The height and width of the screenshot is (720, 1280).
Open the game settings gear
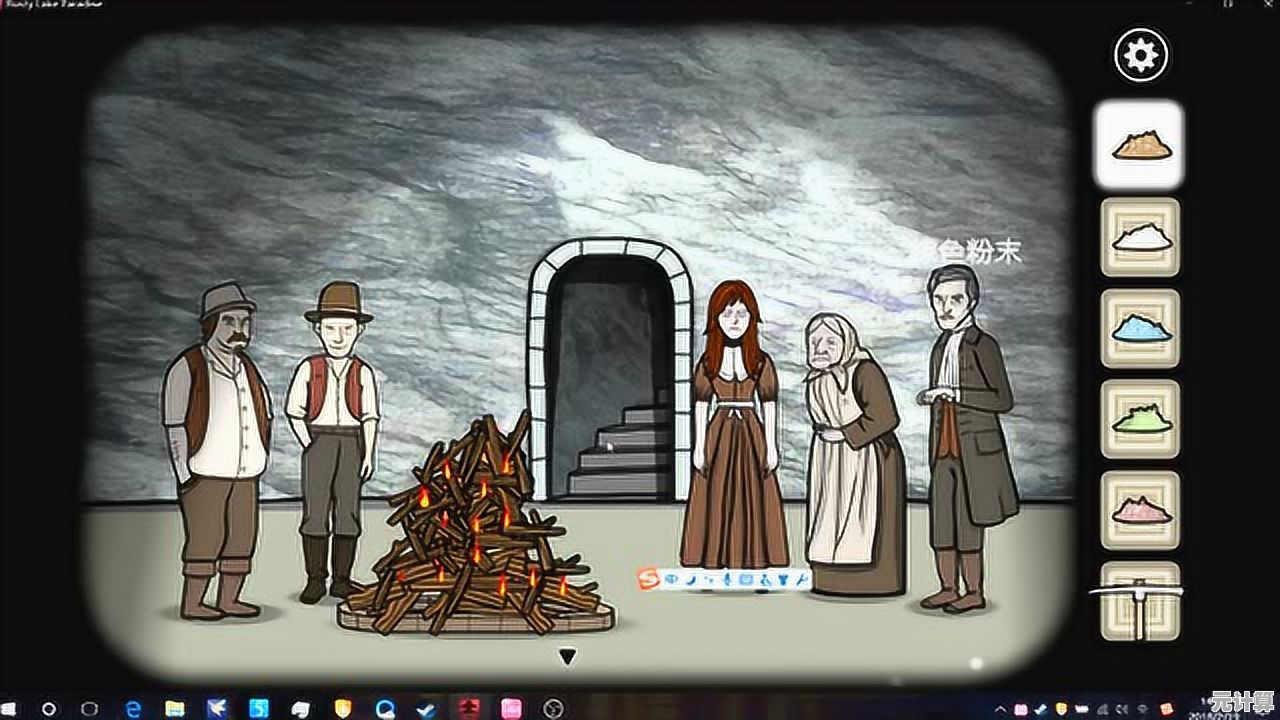click(1140, 56)
